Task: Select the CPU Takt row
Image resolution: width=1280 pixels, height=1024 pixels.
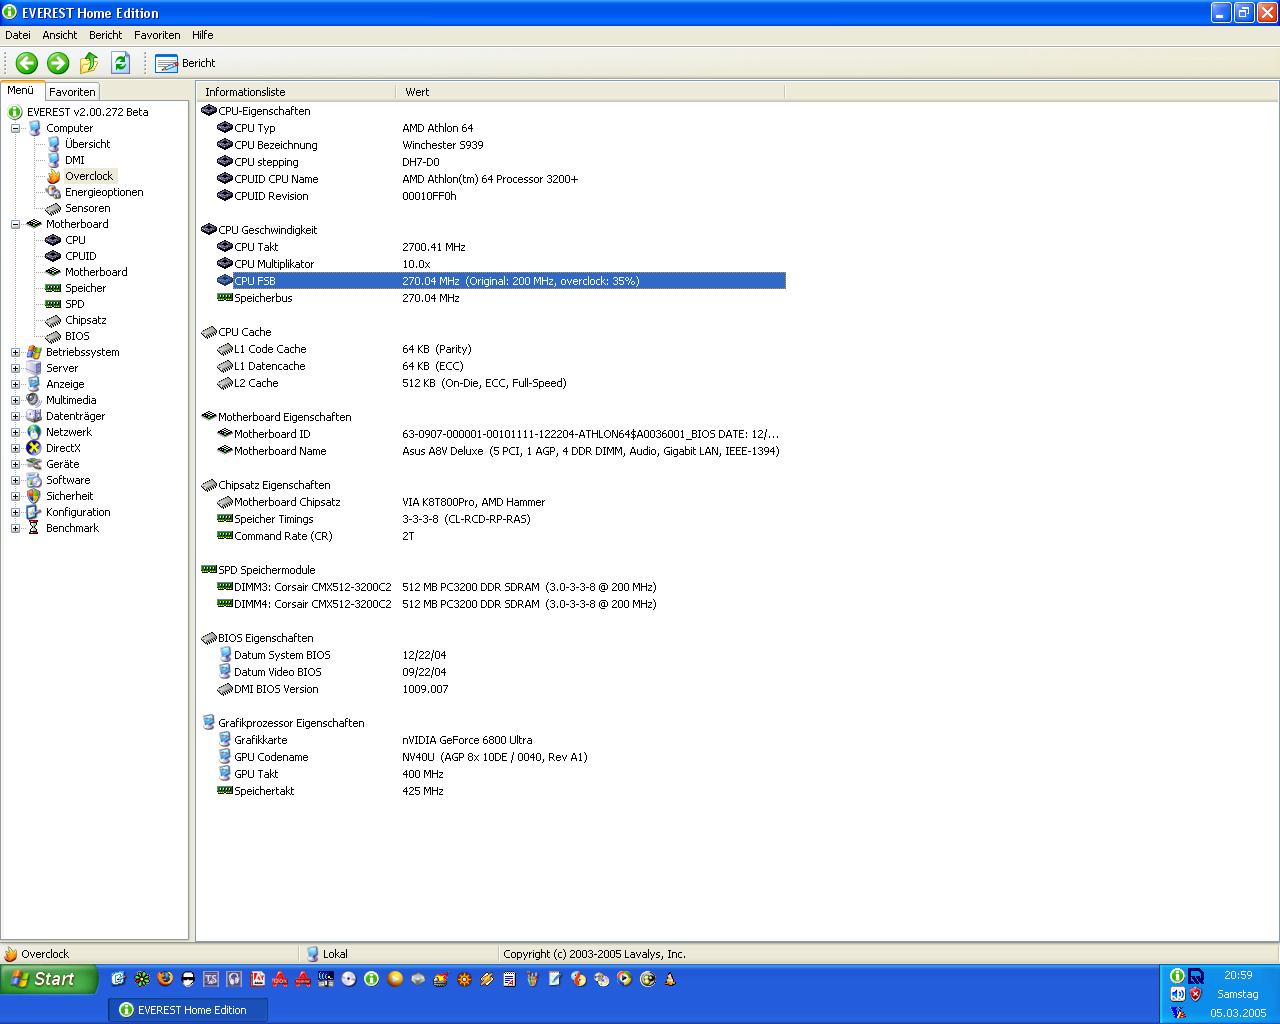Action: [500, 247]
